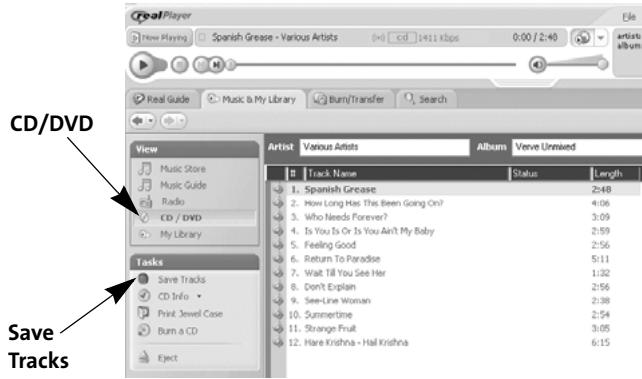Sort by the Status column header
Screen dimensions: 642x379
click(x=550, y=174)
